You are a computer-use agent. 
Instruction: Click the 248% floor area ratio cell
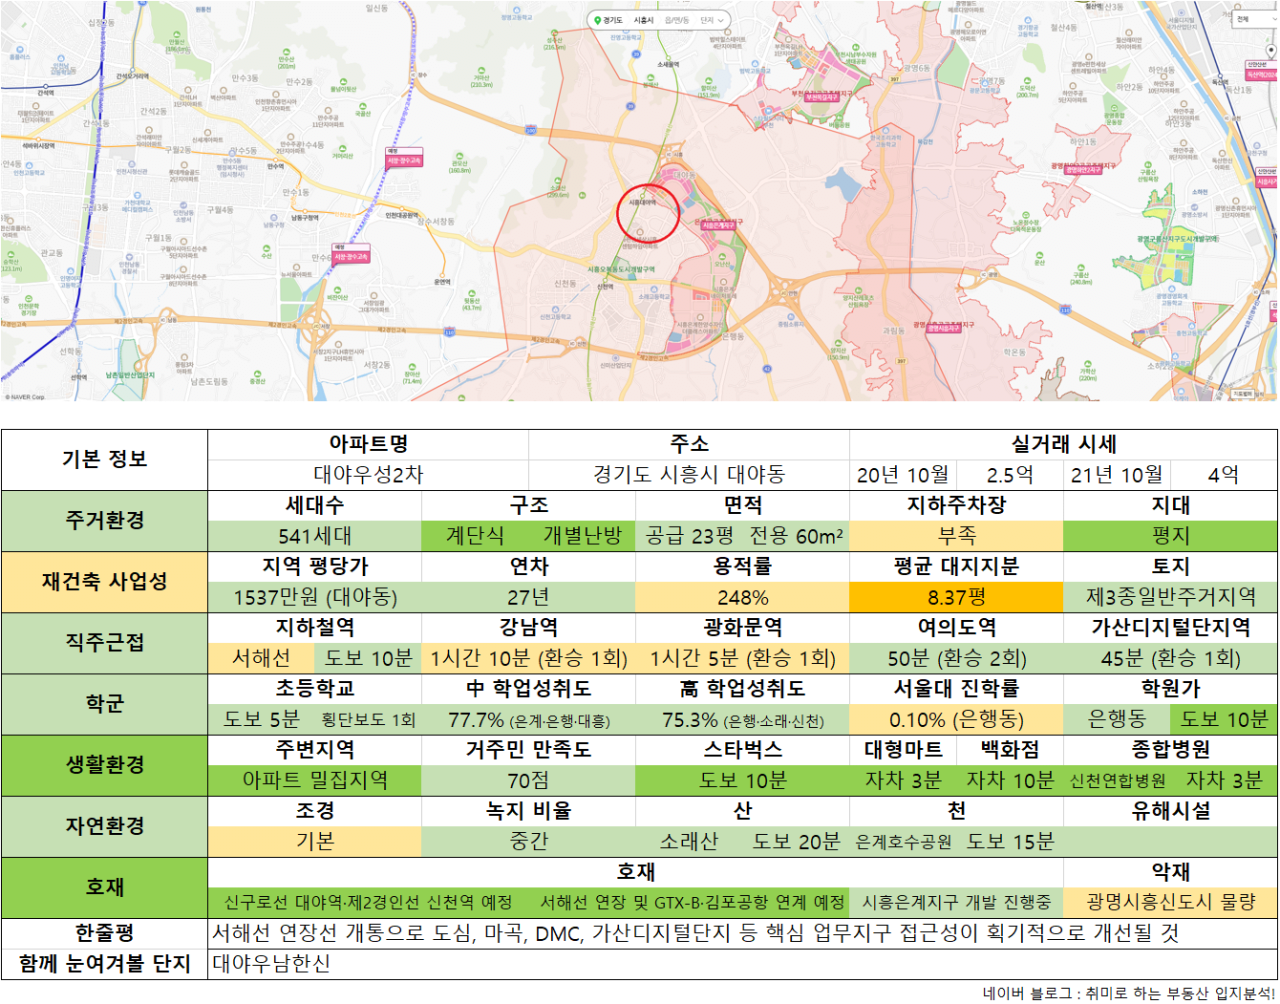click(x=742, y=597)
